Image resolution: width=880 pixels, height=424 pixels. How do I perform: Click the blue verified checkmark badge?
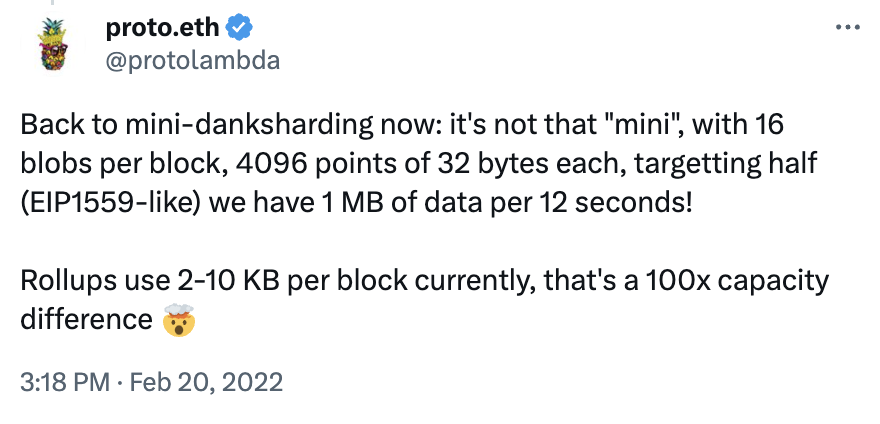click(x=239, y=28)
